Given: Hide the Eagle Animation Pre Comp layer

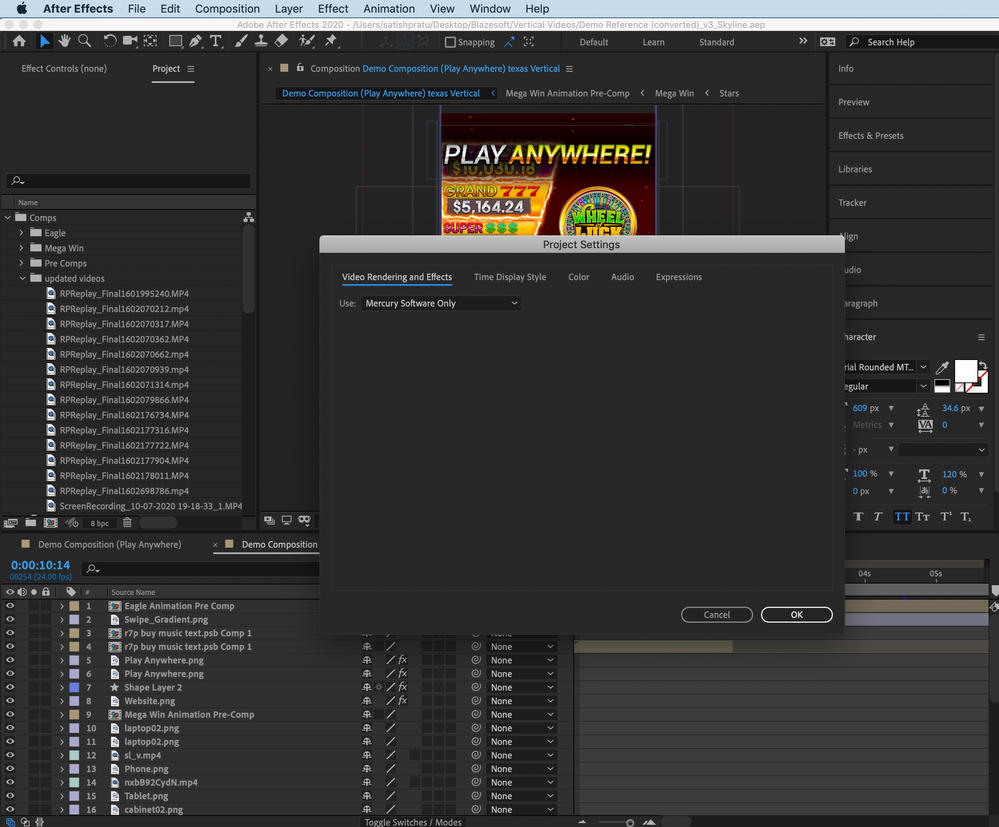Looking at the screenshot, I should 10,606.
